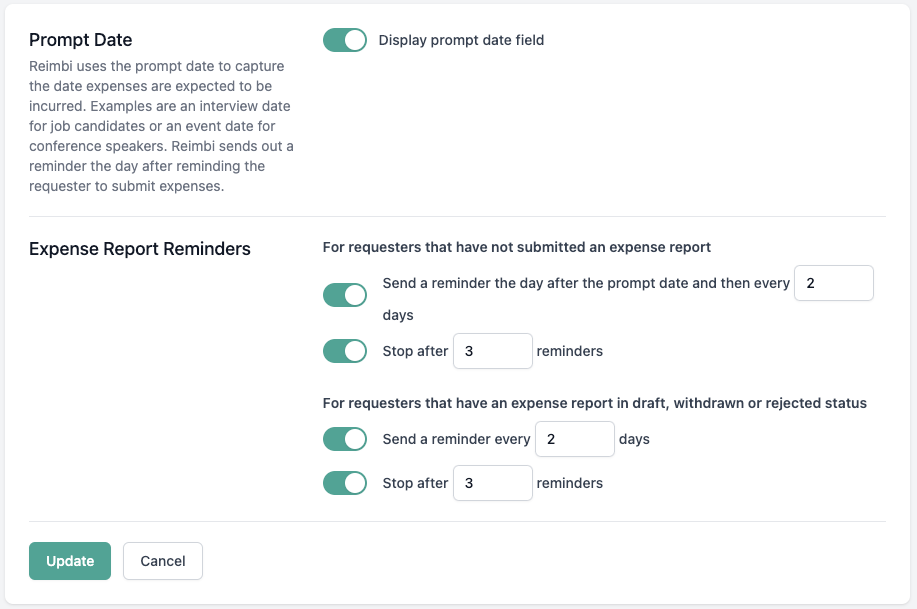This screenshot has width=917, height=609.
Task: Focus Stop after count field for unsubmitted reports
Action: click(492, 351)
